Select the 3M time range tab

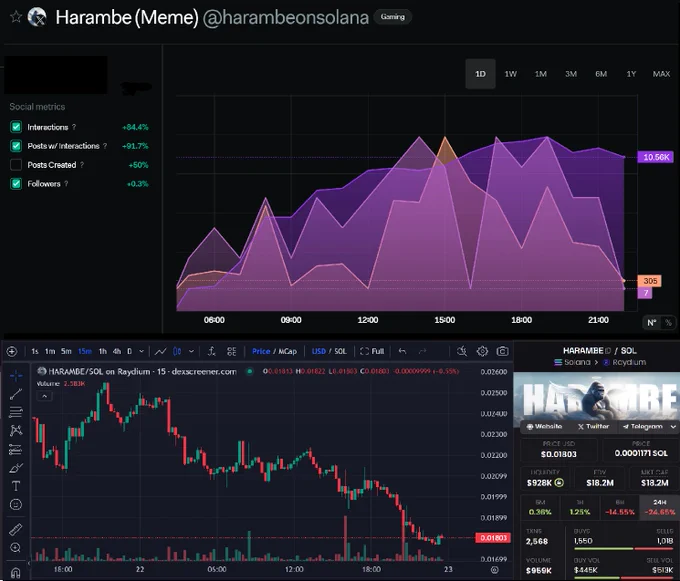(571, 74)
